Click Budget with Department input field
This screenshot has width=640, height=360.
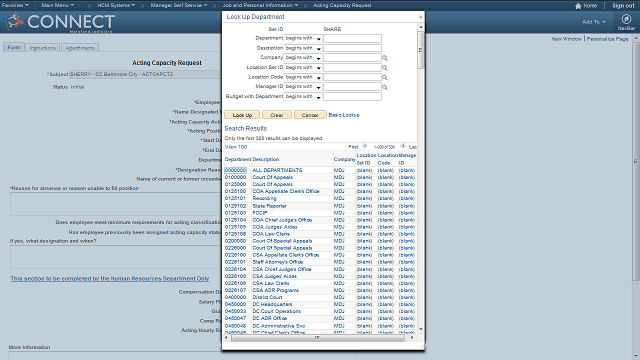coord(352,97)
